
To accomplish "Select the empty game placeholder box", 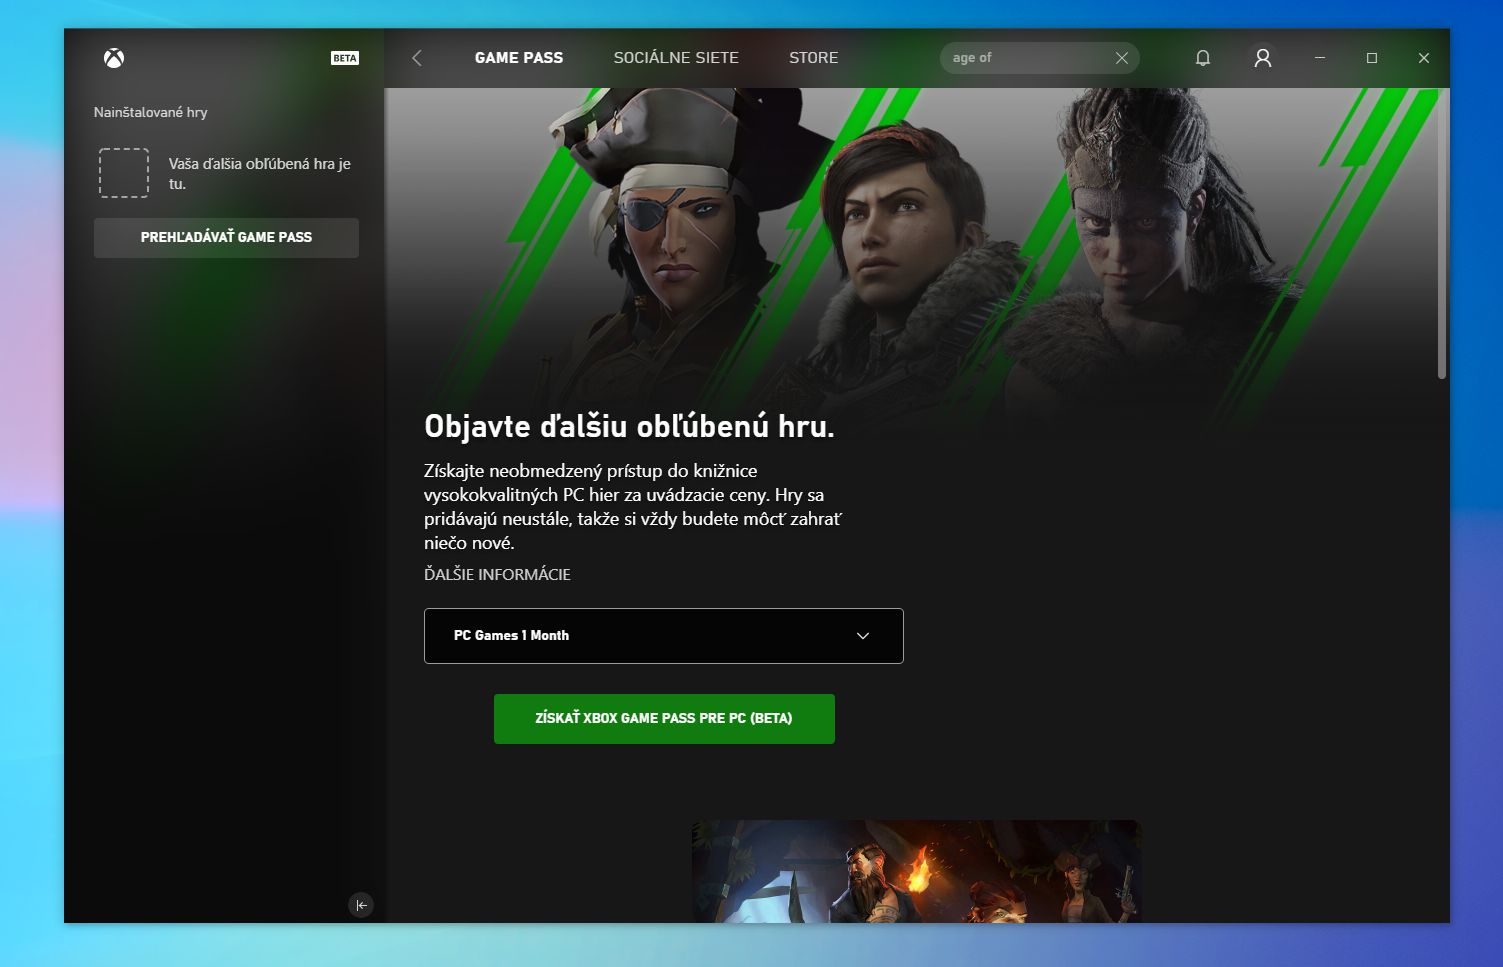I will click(x=124, y=173).
